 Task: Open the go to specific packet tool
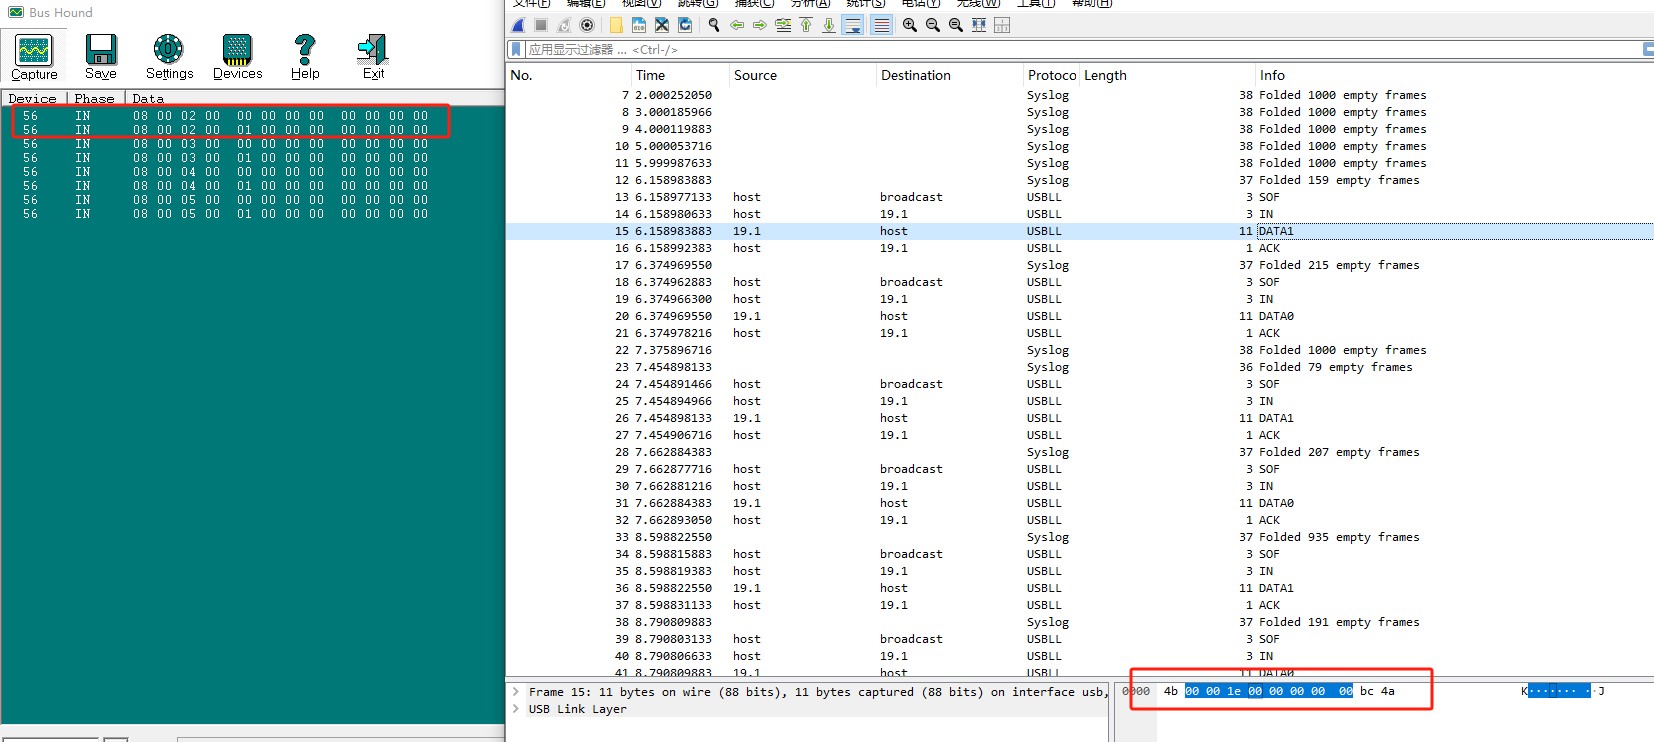point(783,25)
